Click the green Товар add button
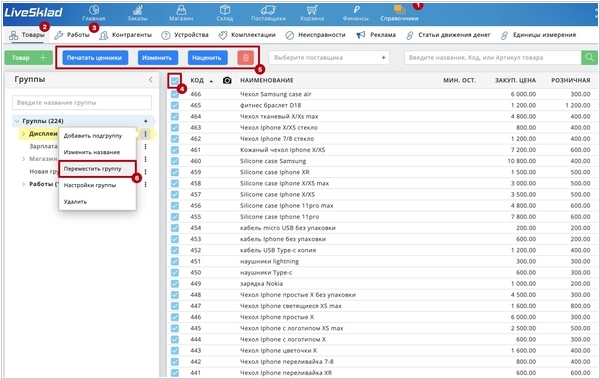 coord(28,58)
